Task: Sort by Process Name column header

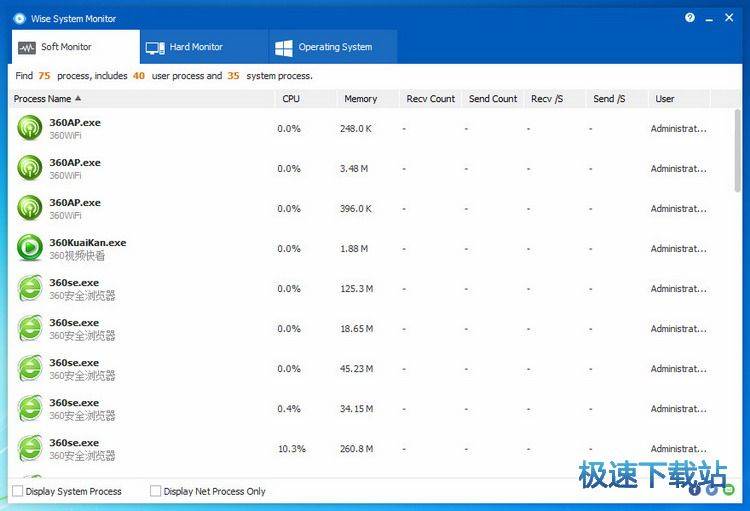Action: click(48, 99)
